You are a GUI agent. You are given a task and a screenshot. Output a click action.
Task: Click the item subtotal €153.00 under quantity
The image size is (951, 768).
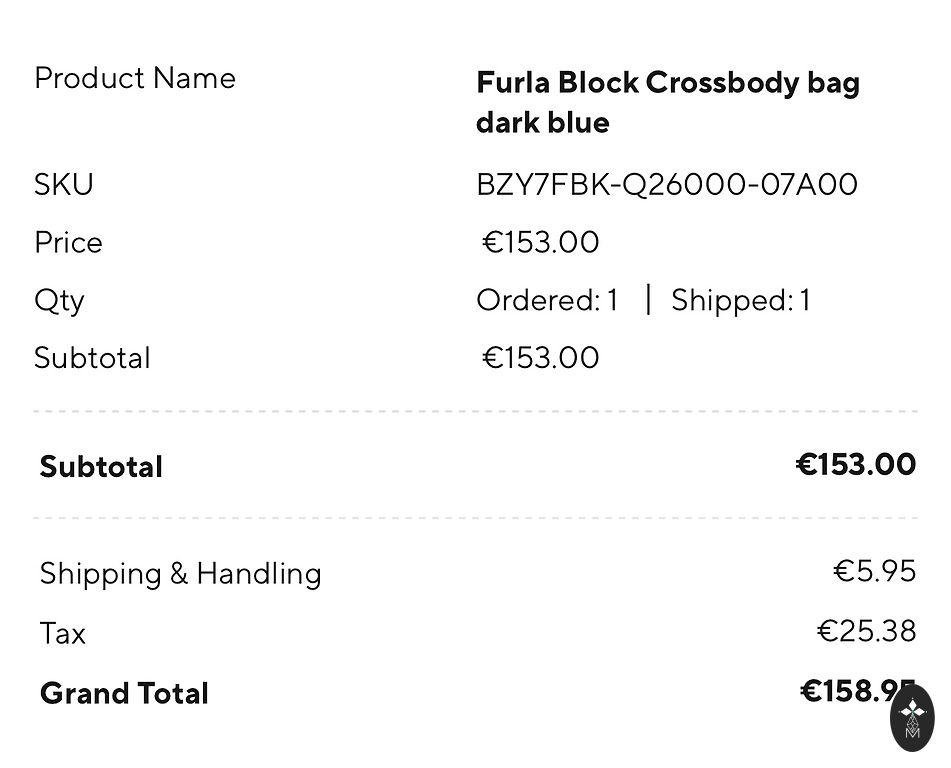pos(541,358)
